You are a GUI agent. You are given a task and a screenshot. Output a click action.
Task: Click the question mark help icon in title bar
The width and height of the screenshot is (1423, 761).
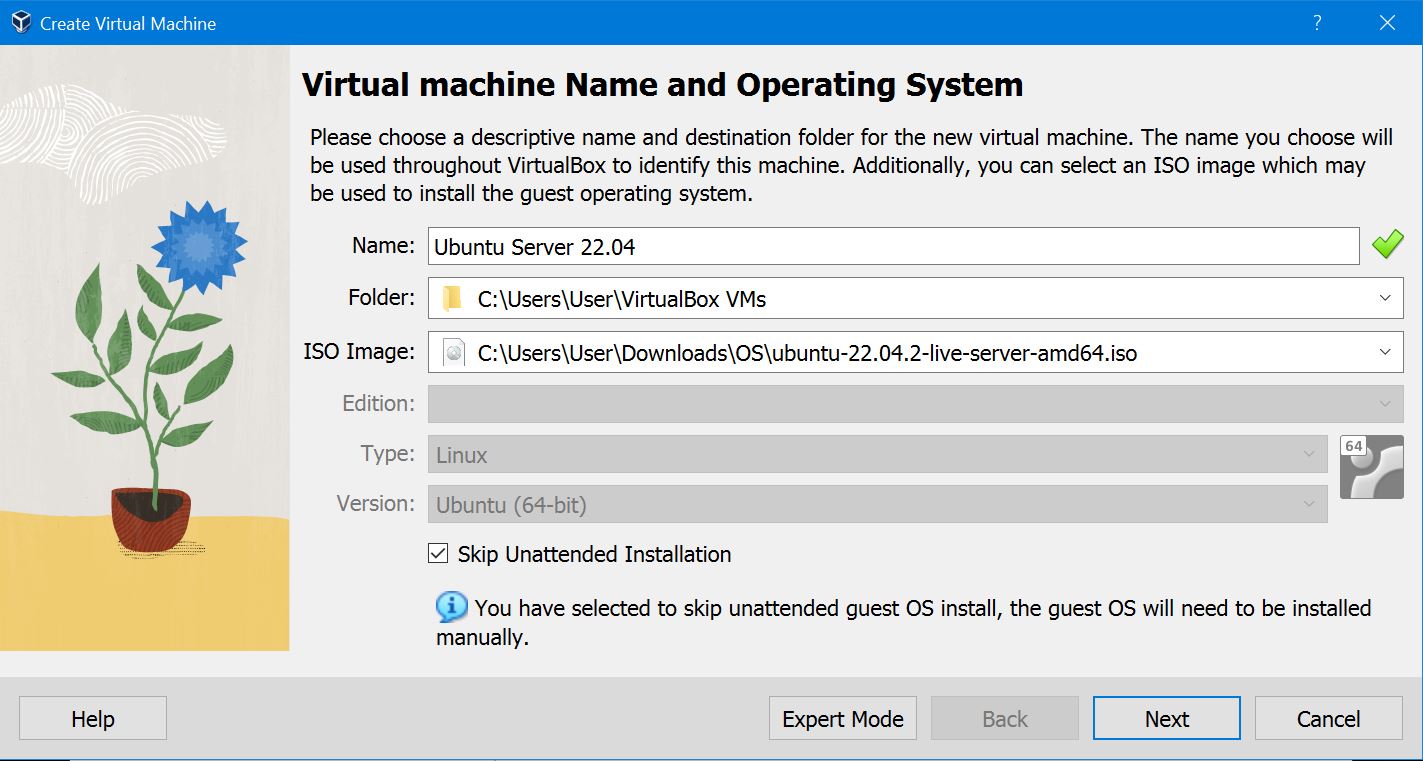click(x=1317, y=22)
